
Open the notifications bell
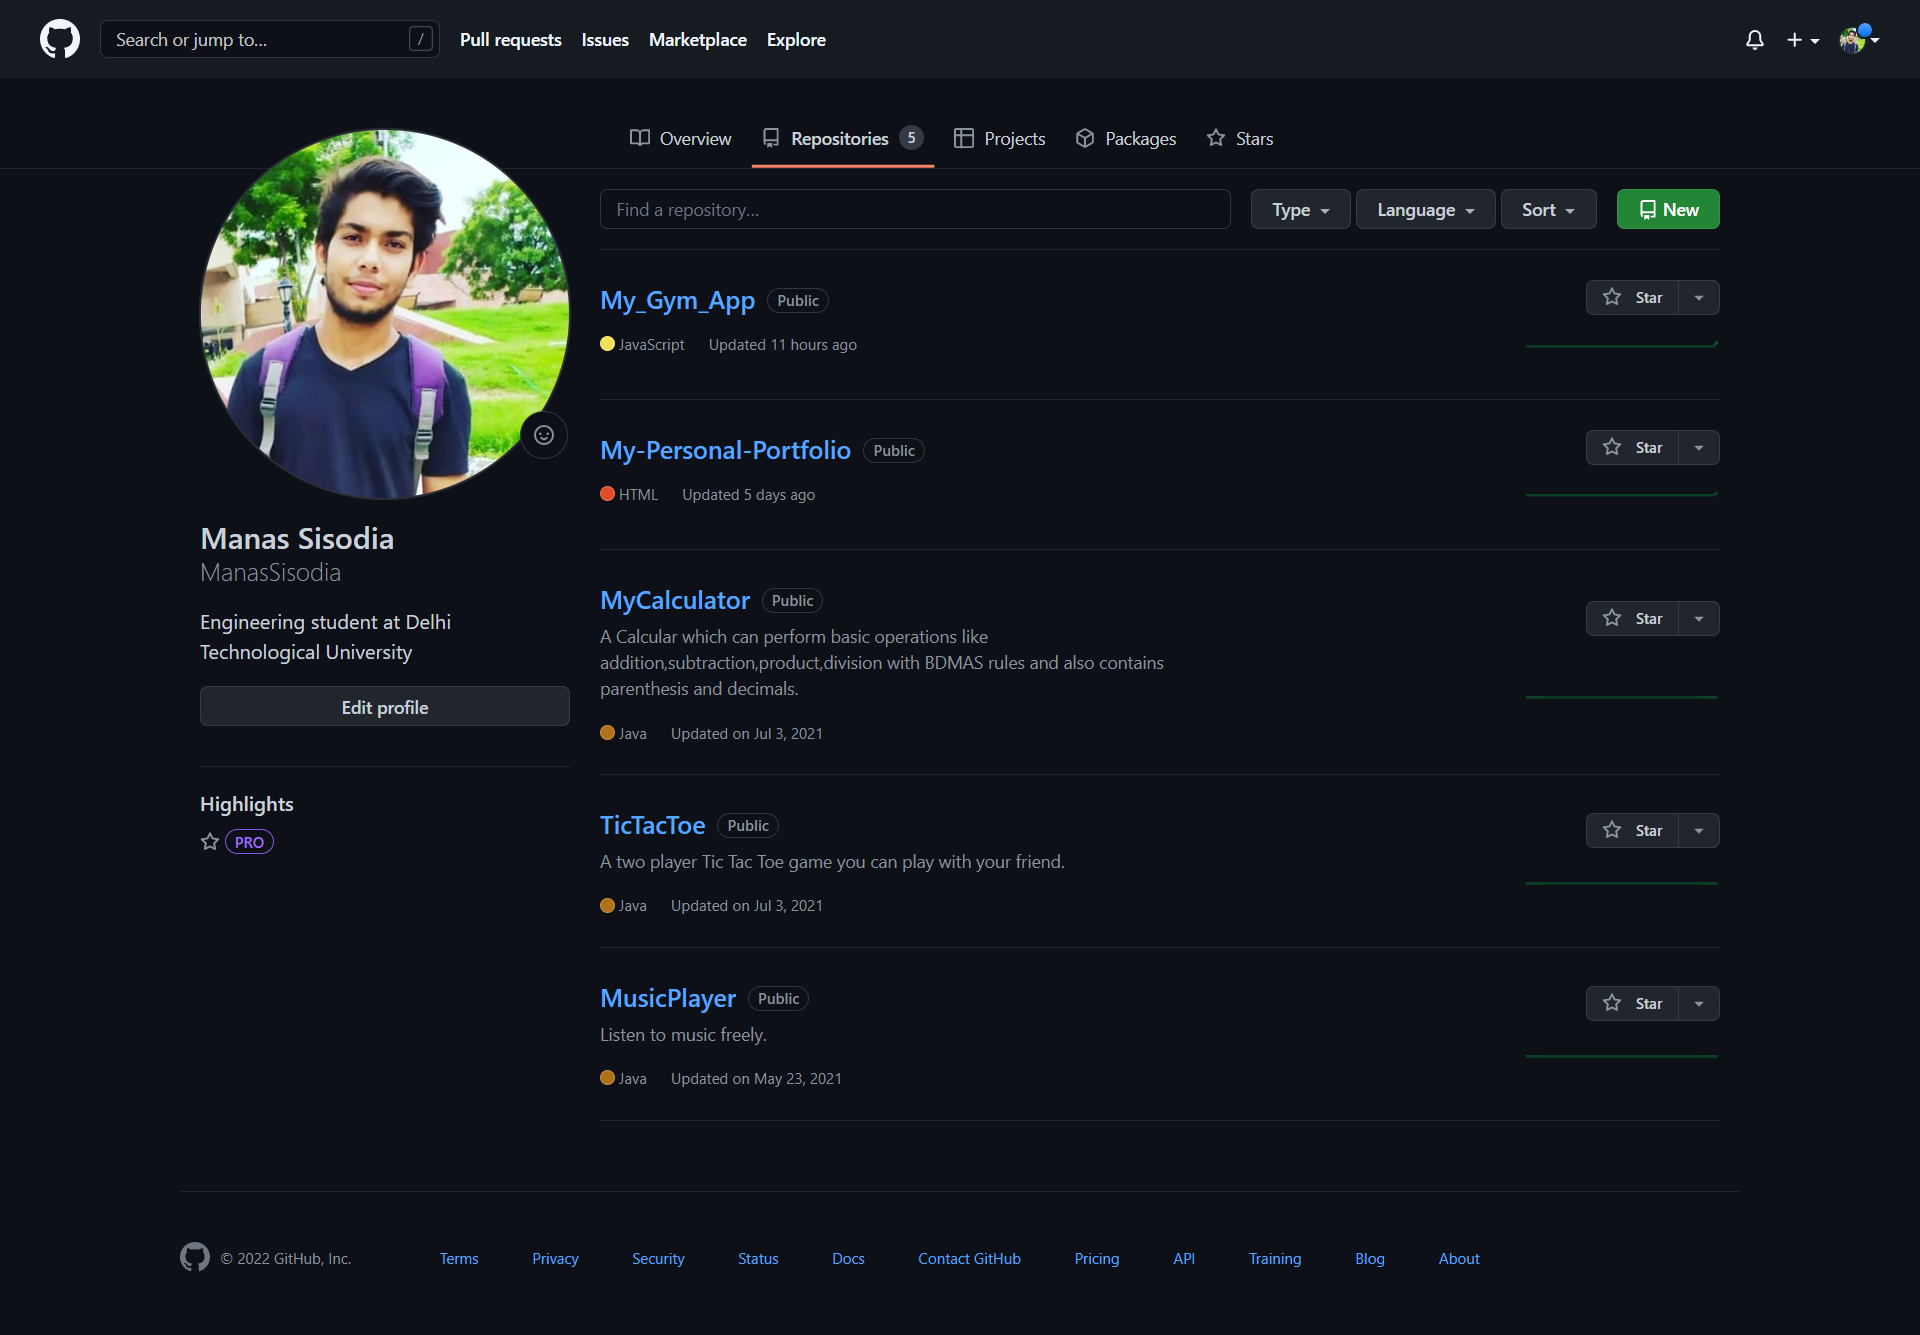pos(1755,40)
